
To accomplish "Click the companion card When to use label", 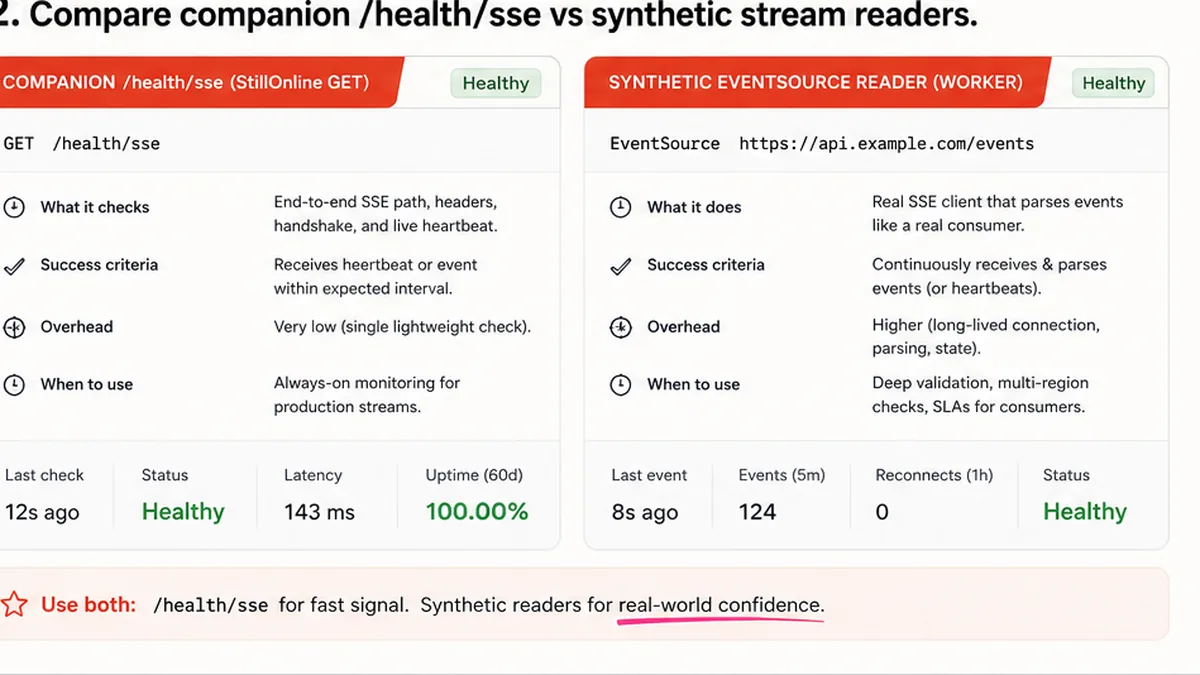I will click(x=87, y=384).
